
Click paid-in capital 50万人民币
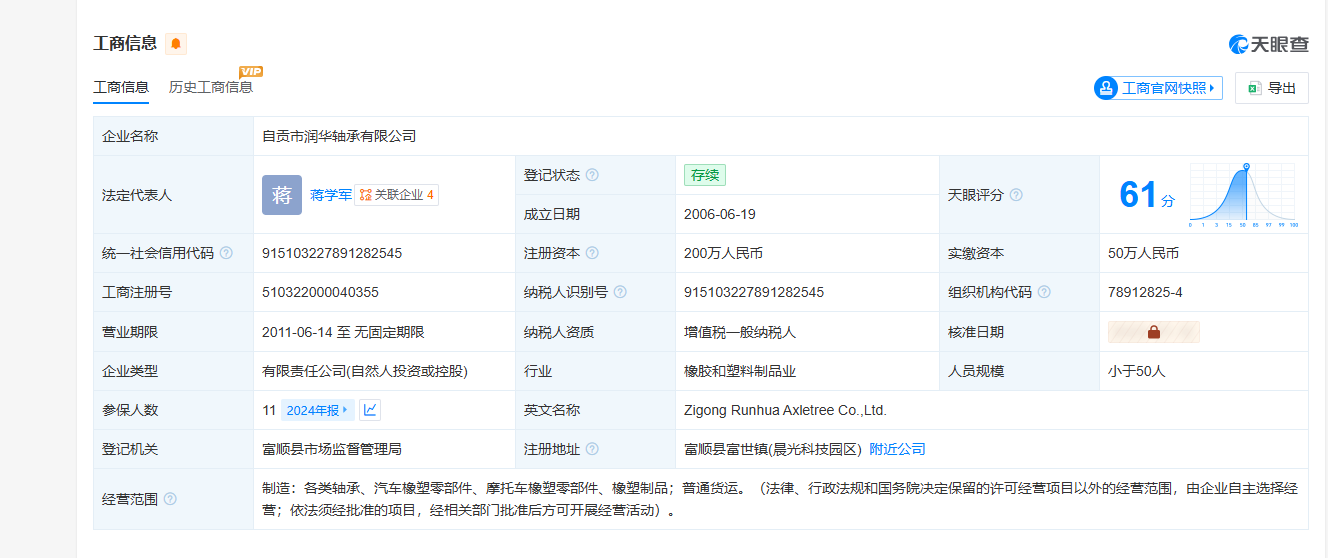pos(1143,253)
